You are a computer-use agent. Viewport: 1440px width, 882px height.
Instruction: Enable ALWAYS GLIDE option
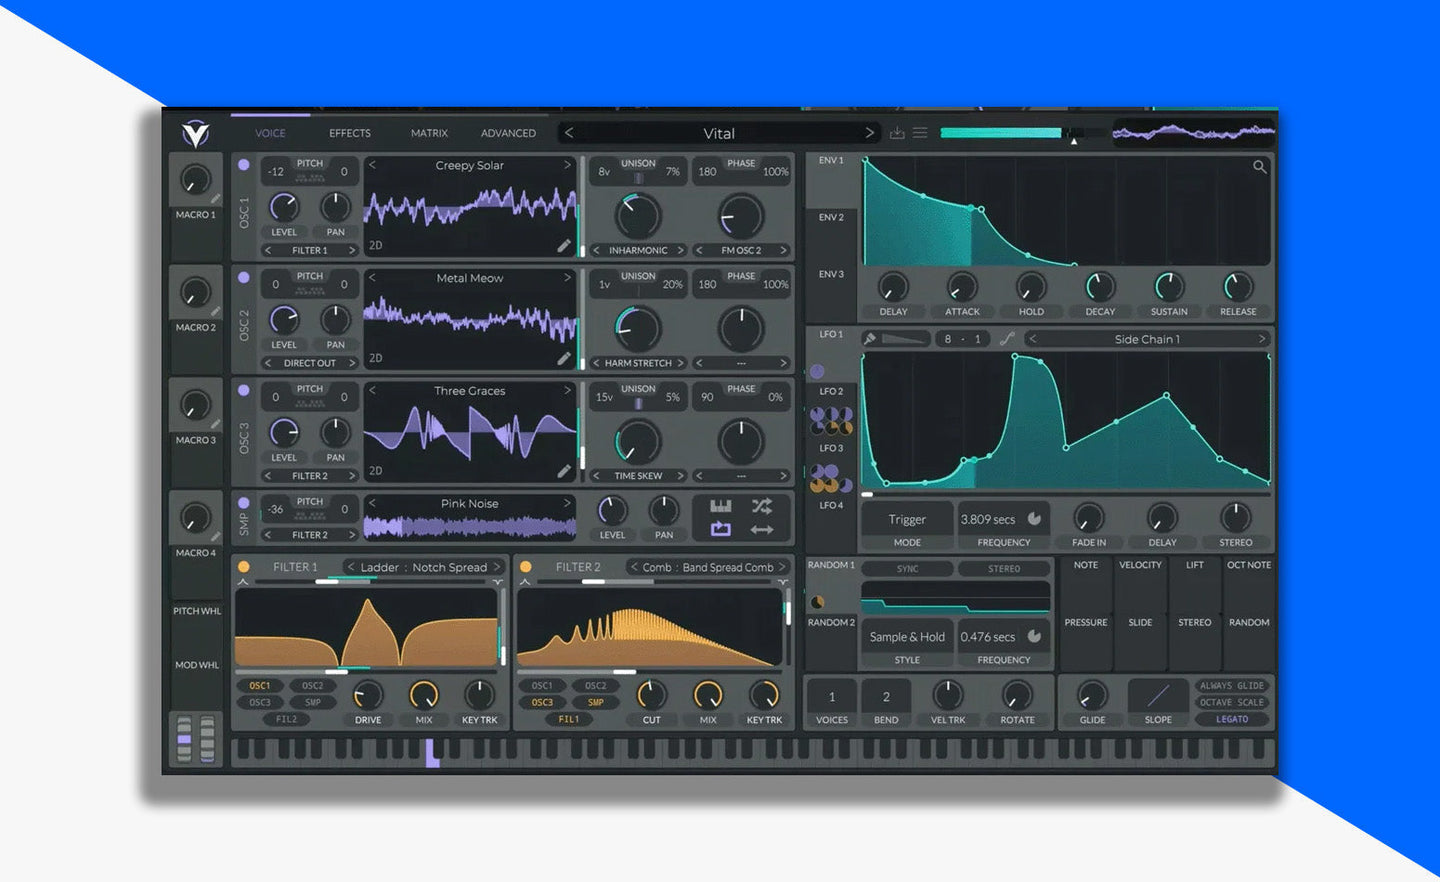(1232, 686)
